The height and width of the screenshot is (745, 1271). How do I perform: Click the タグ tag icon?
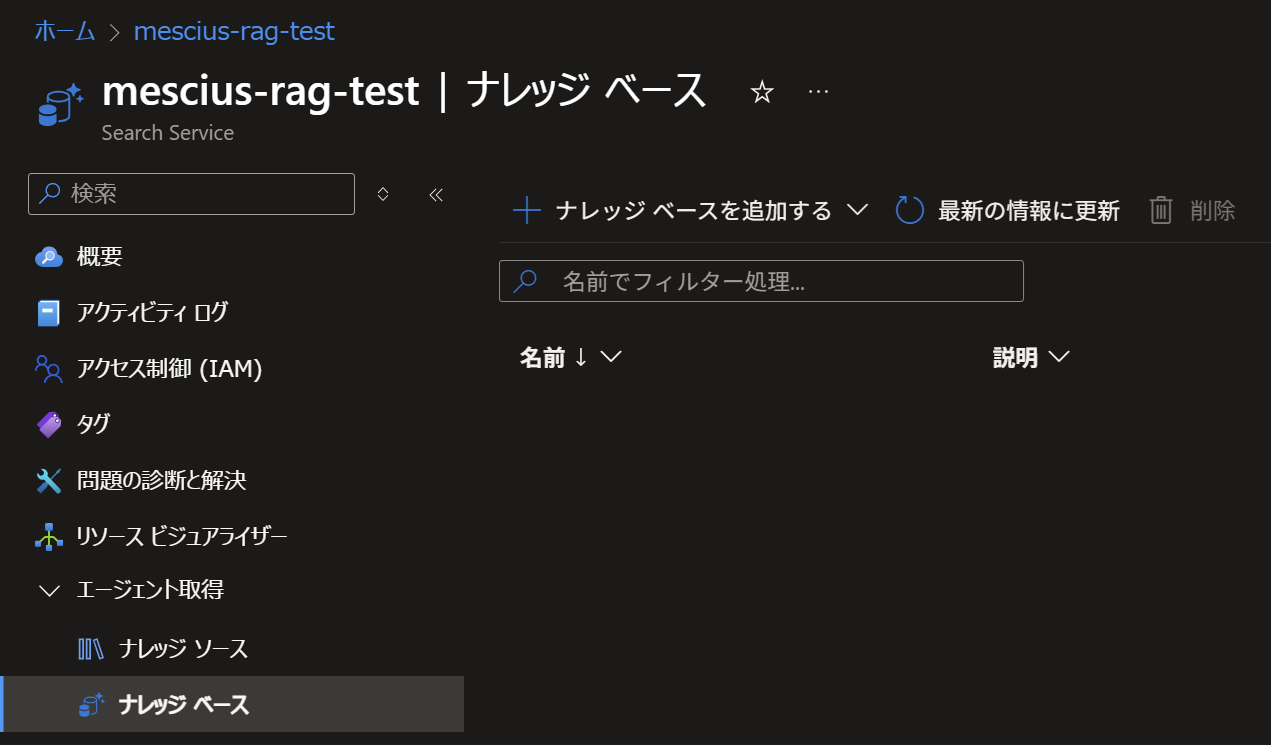pos(49,424)
